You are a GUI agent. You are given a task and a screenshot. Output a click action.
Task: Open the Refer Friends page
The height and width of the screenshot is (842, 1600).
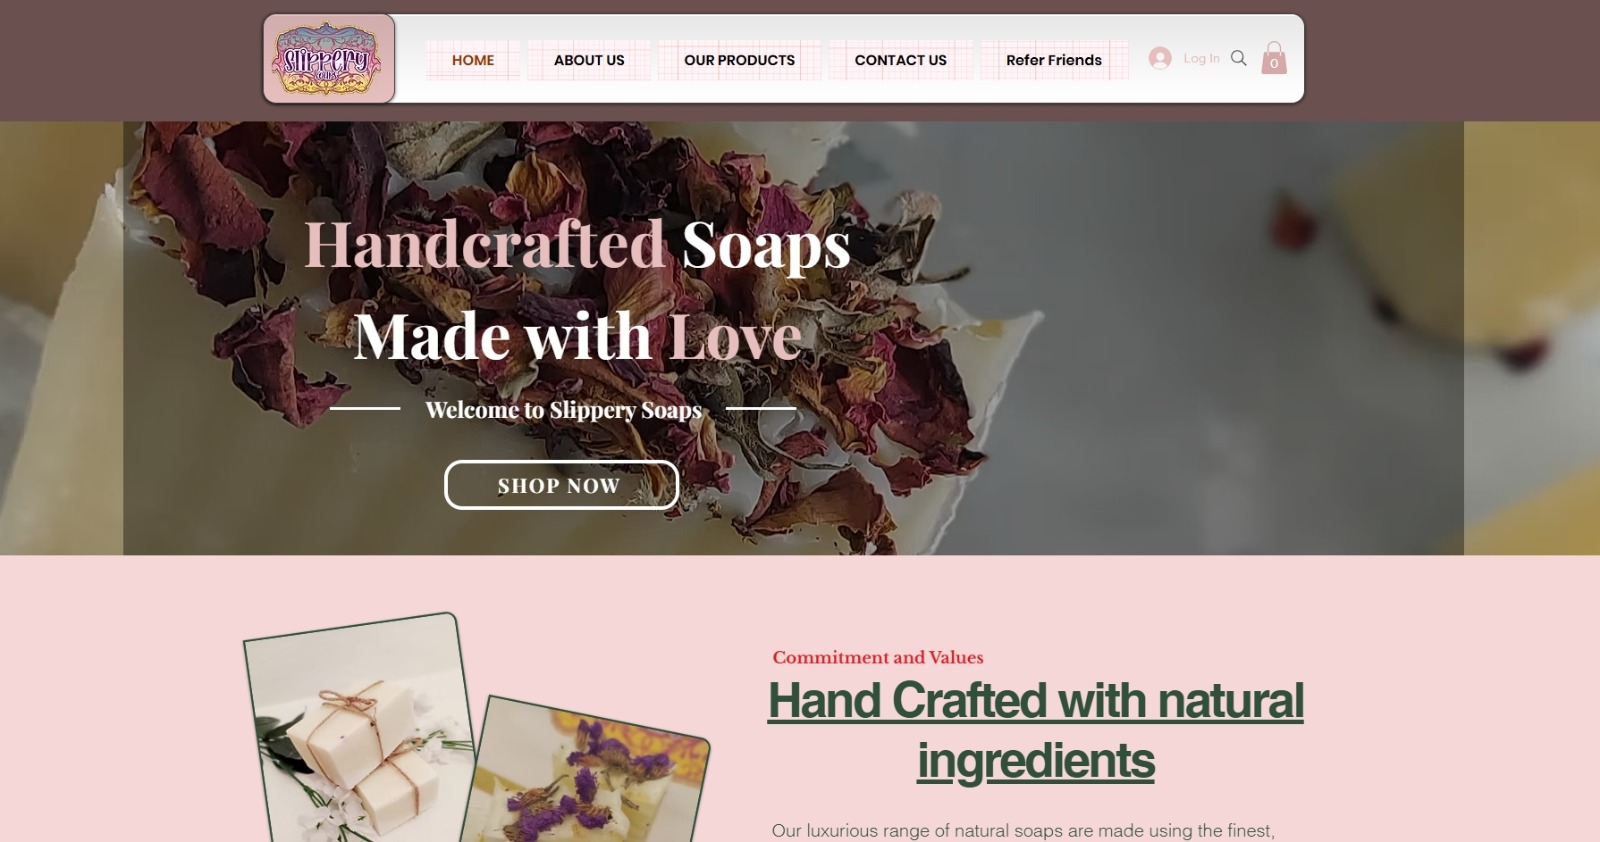[1054, 60]
